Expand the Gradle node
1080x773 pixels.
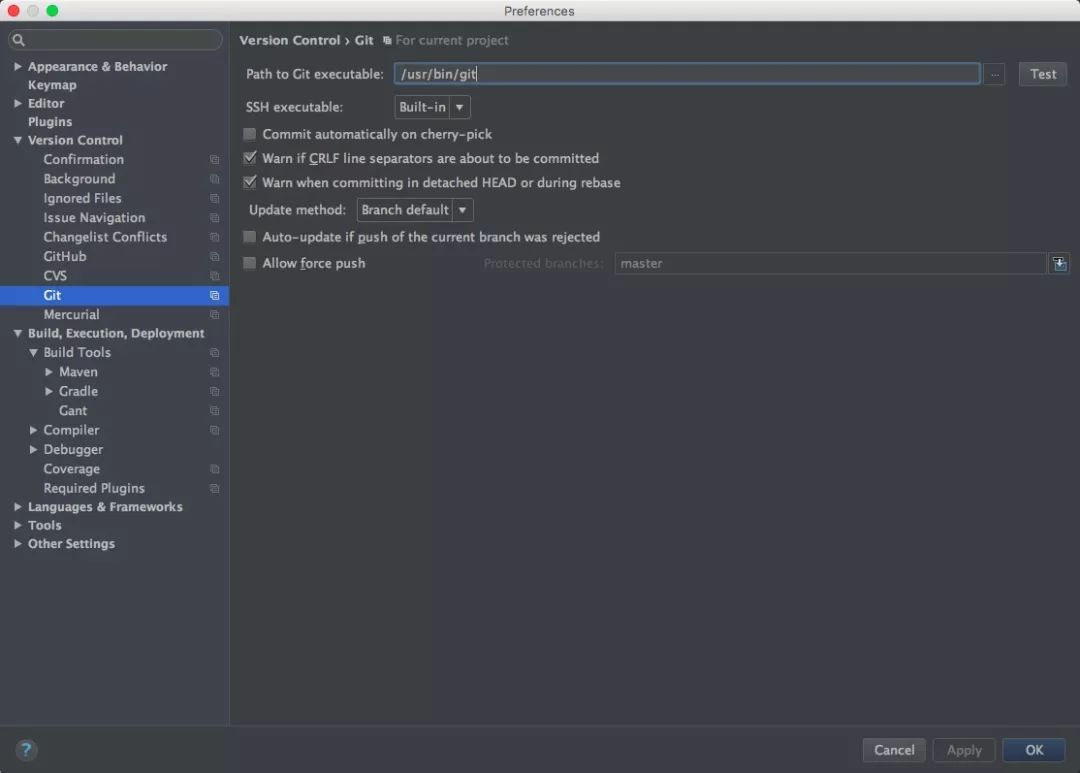49,391
